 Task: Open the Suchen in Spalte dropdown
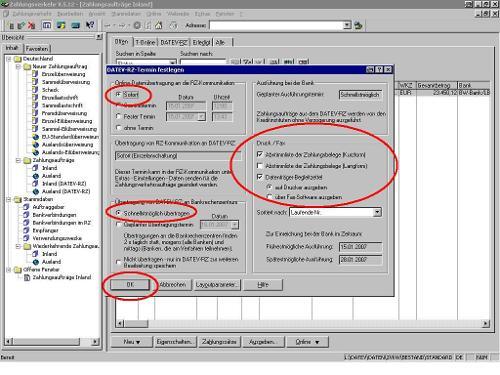[x=173, y=63]
